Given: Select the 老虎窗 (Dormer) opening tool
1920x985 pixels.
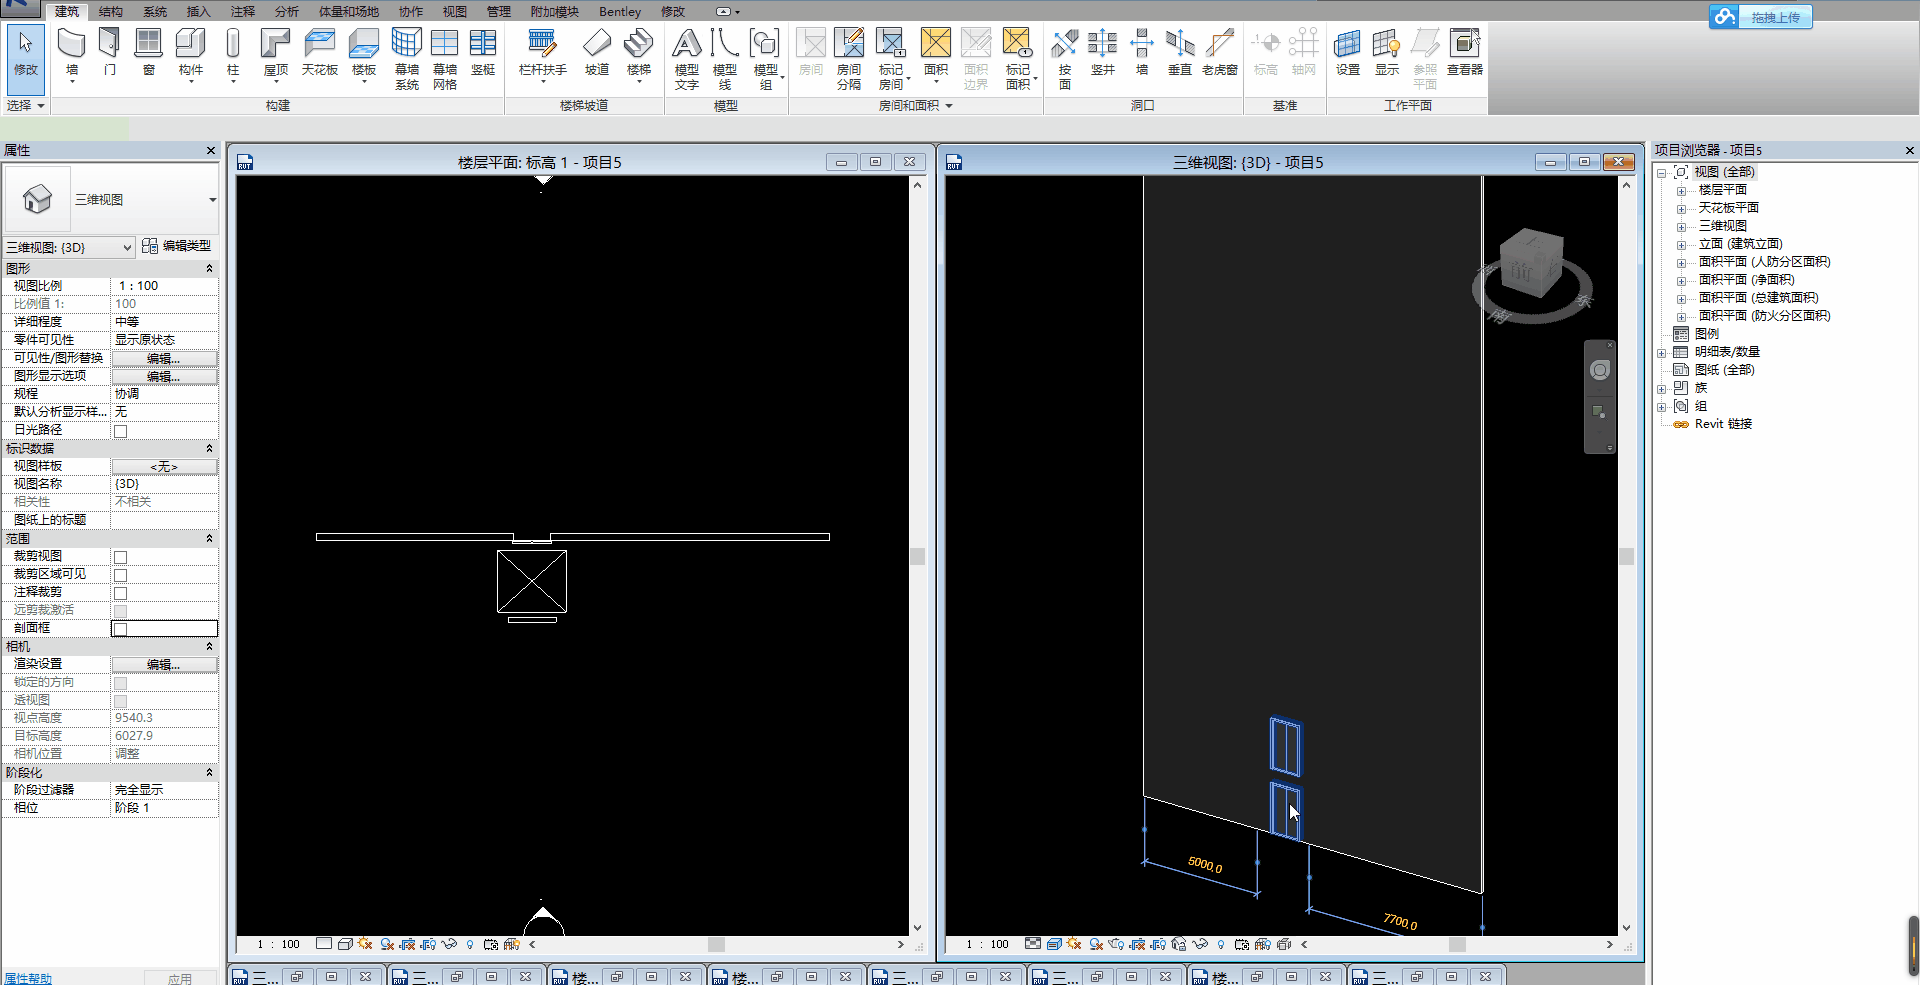Looking at the screenshot, I should point(1220,53).
